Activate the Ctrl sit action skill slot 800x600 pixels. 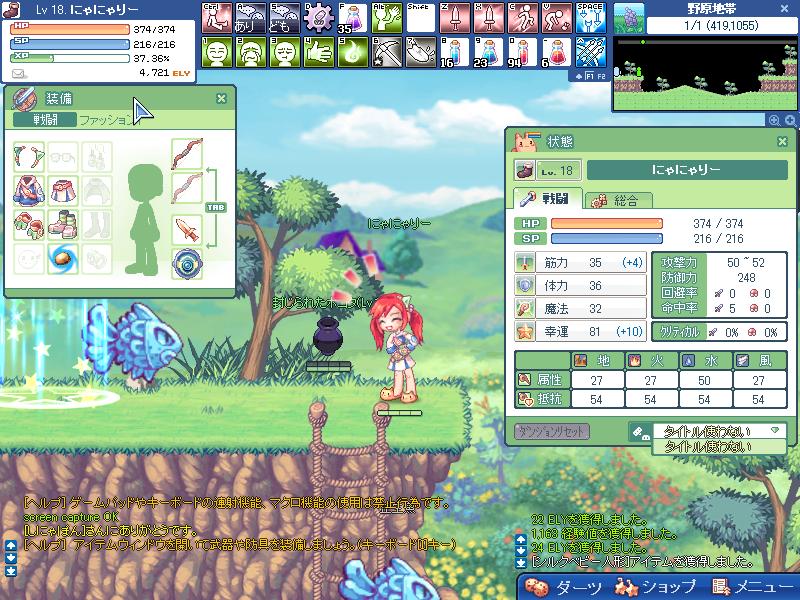point(217,17)
